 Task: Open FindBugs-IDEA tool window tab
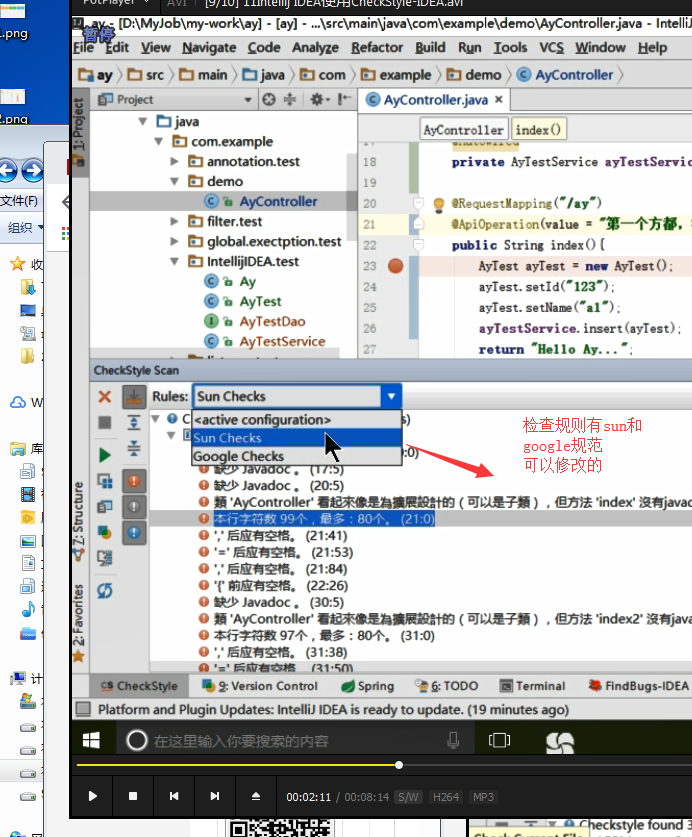click(x=638, y=686)
